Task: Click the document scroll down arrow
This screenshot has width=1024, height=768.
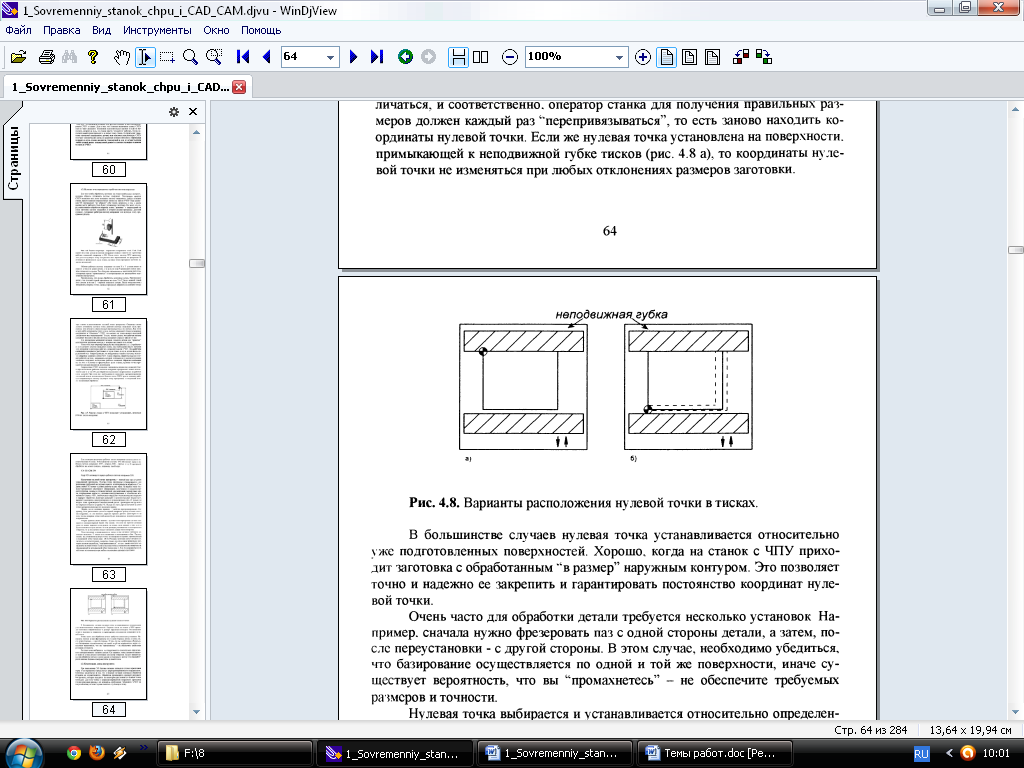Action: tap(1016, 712)
